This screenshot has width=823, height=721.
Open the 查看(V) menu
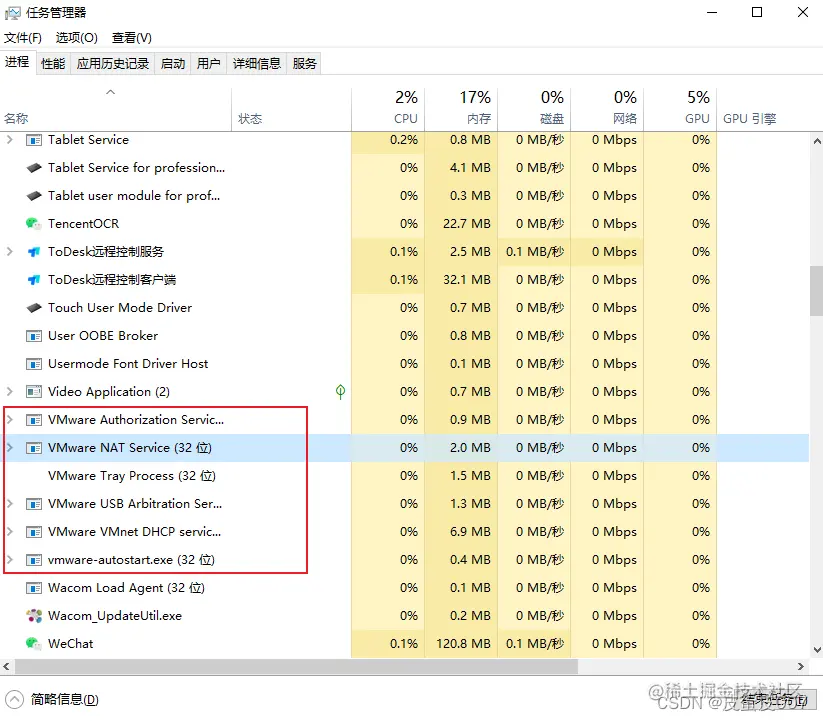pos(132,38)
